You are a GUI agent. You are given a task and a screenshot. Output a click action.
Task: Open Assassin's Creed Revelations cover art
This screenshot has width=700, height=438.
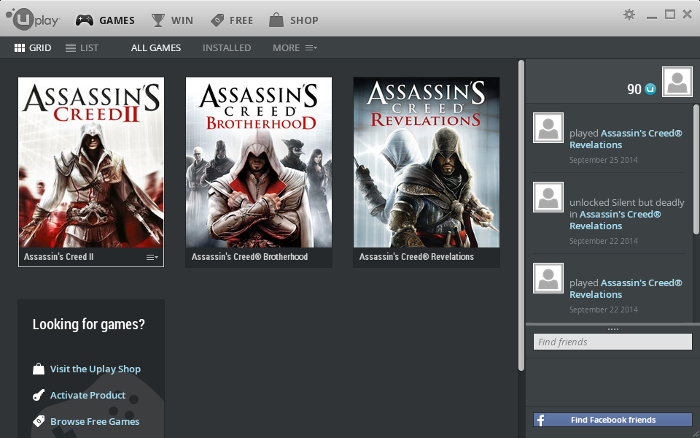click(x=426, y=163)
